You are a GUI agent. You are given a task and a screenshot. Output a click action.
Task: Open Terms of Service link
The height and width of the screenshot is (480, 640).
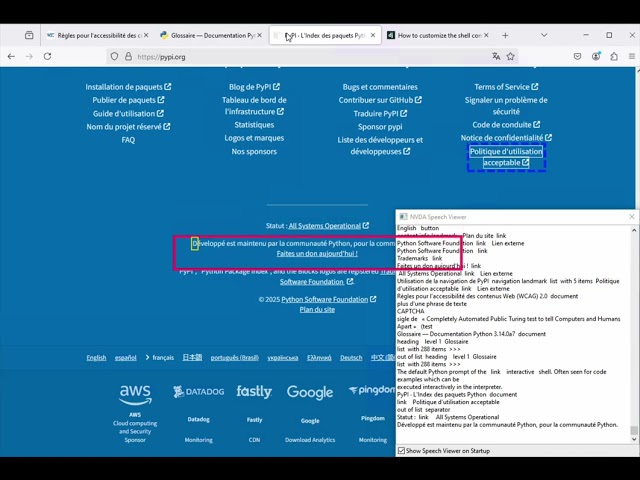pyautogui.click(x=506, y=87)
